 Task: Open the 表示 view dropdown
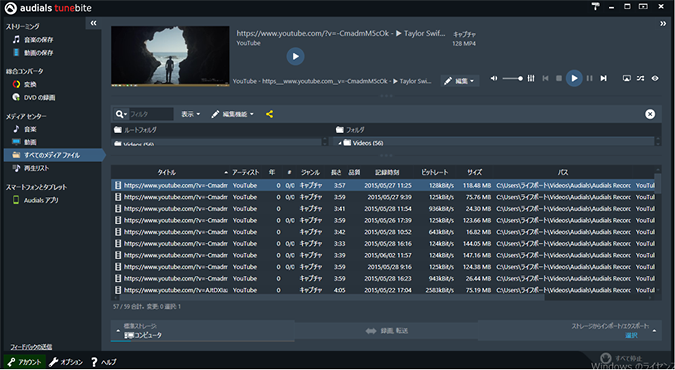(190, 114)
